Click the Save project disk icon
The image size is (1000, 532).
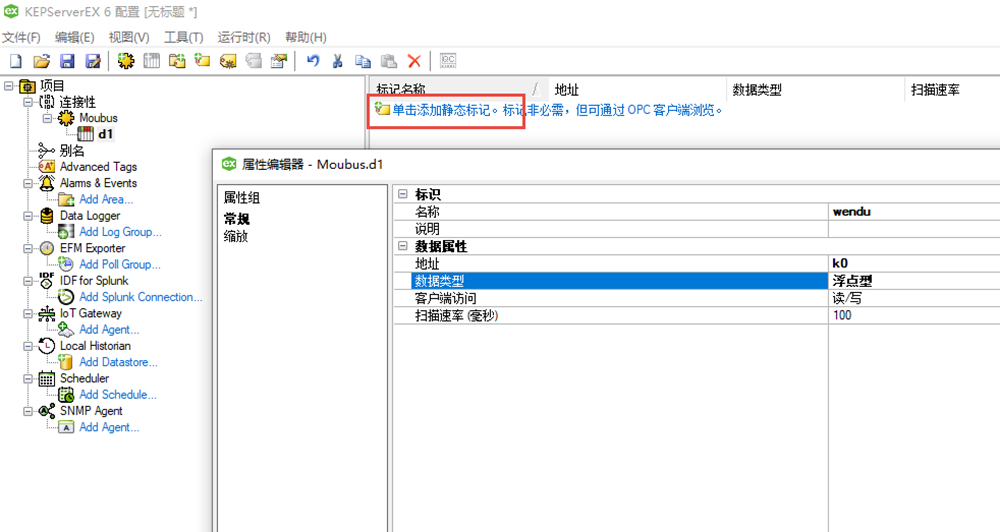coord(67,61)
